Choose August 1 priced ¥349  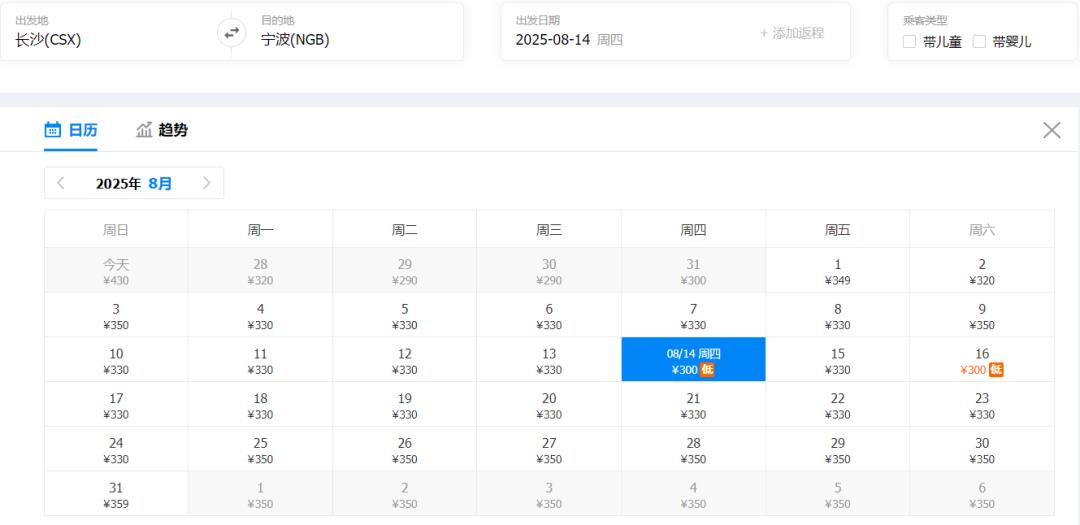pos(838,270)
